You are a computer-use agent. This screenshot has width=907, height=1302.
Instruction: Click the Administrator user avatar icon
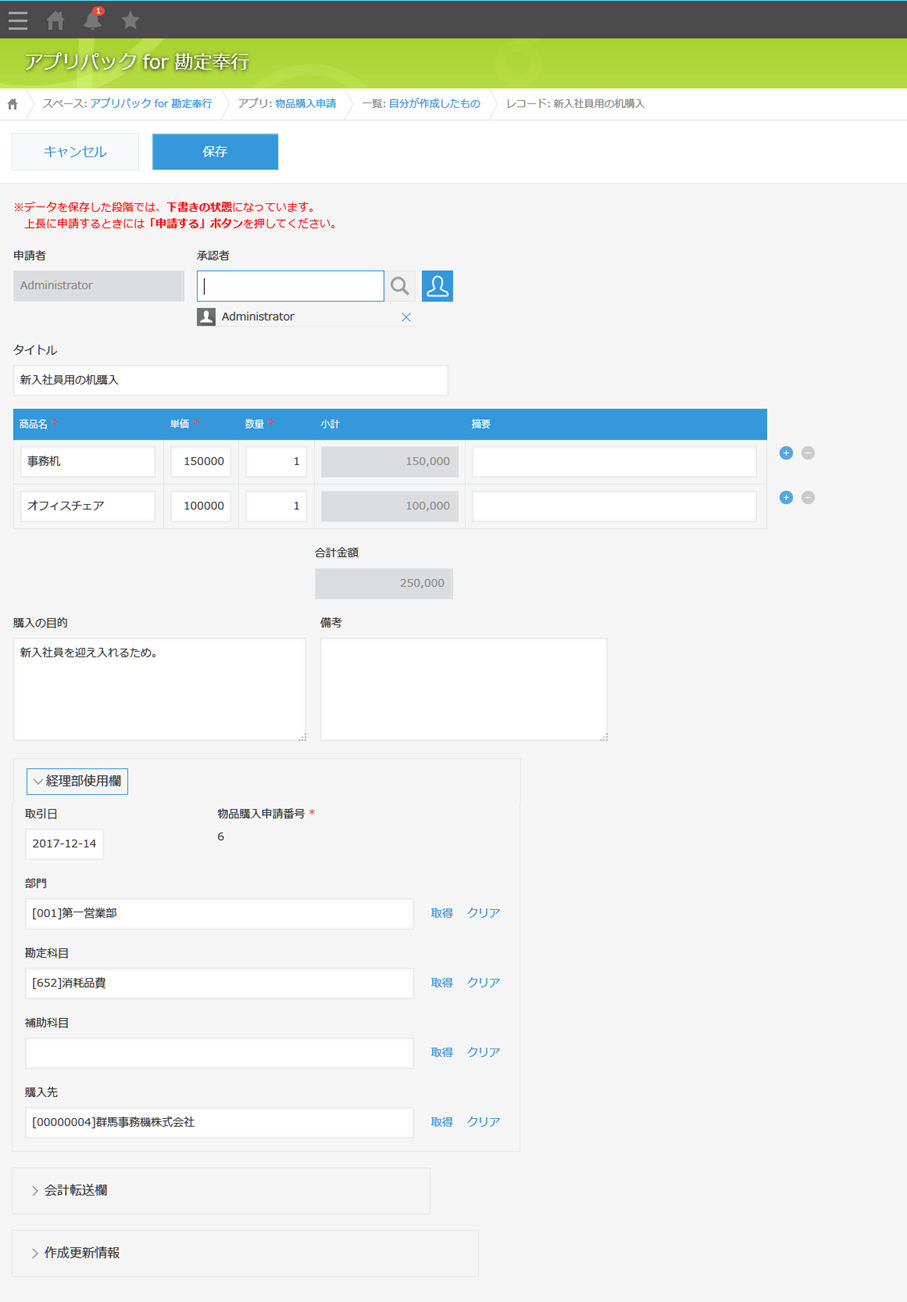tap(206, 316)
